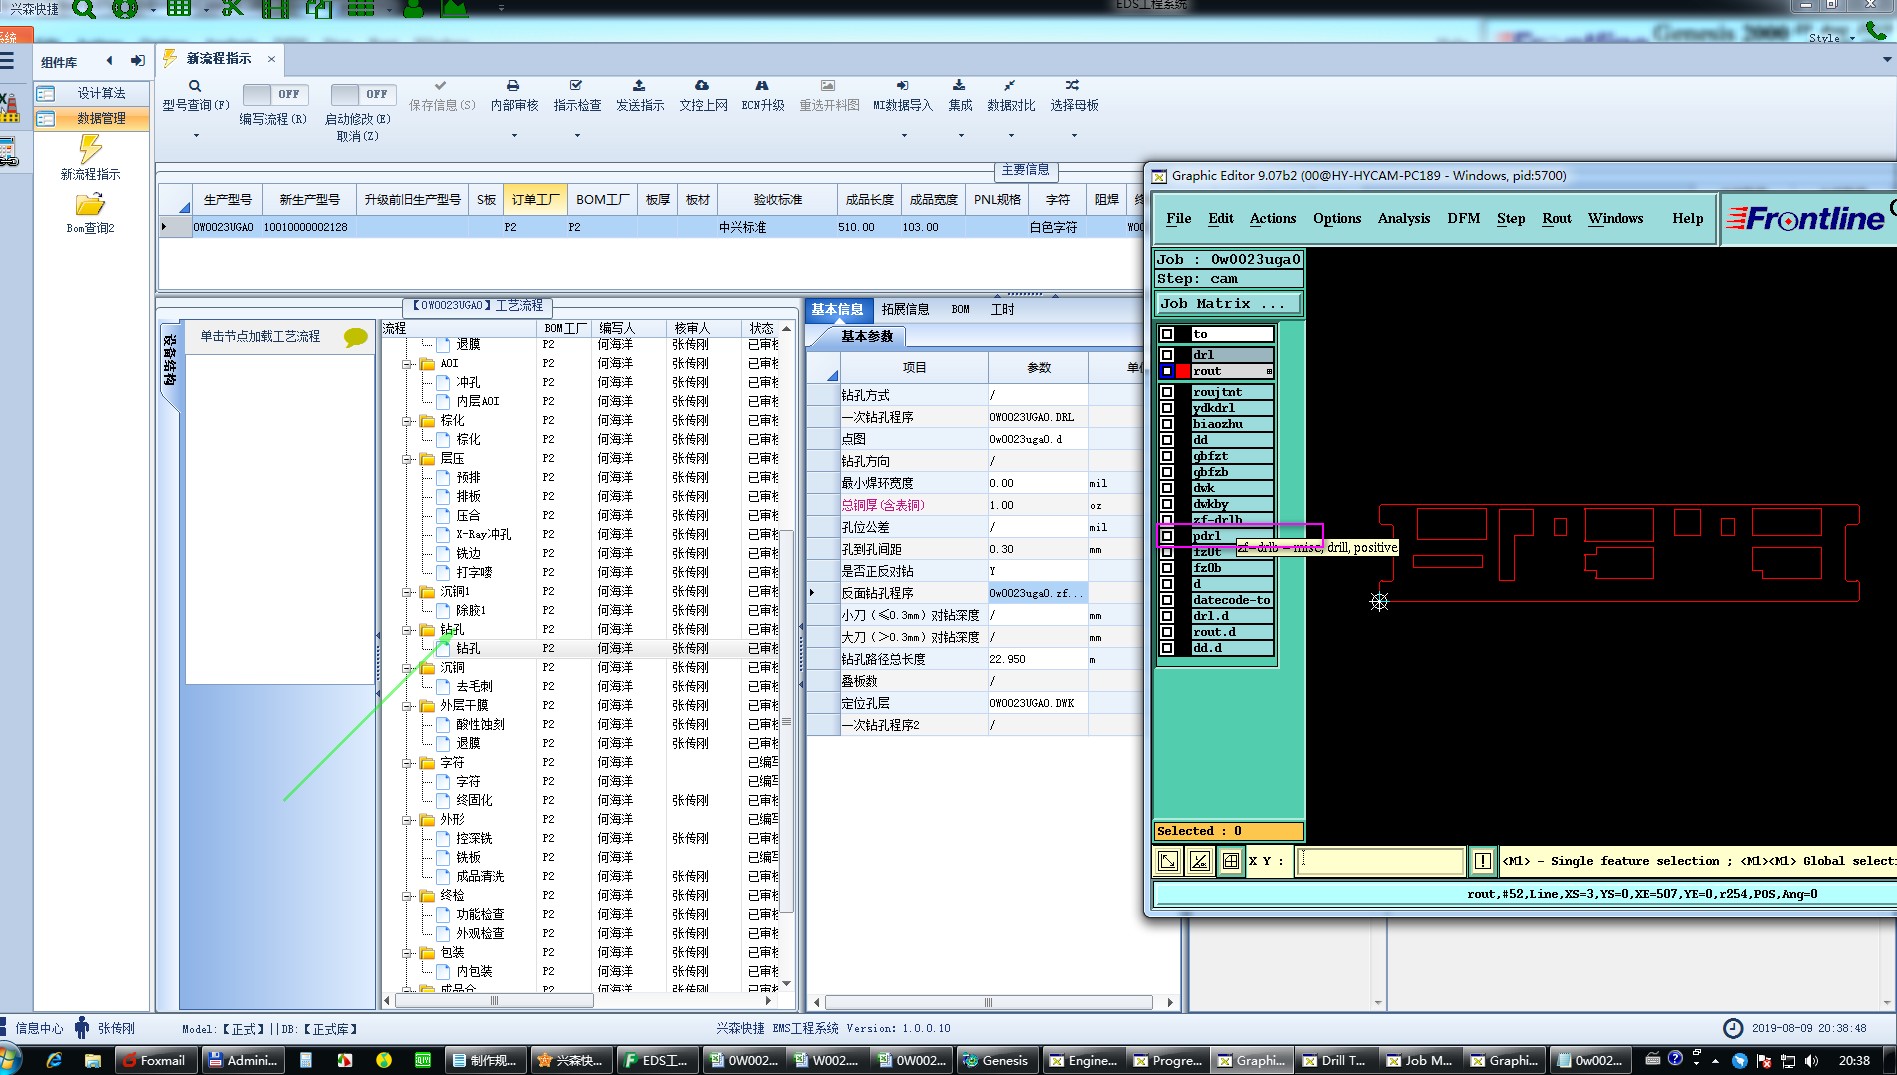Click the ECN升级 icon

(x=762, y=86)
